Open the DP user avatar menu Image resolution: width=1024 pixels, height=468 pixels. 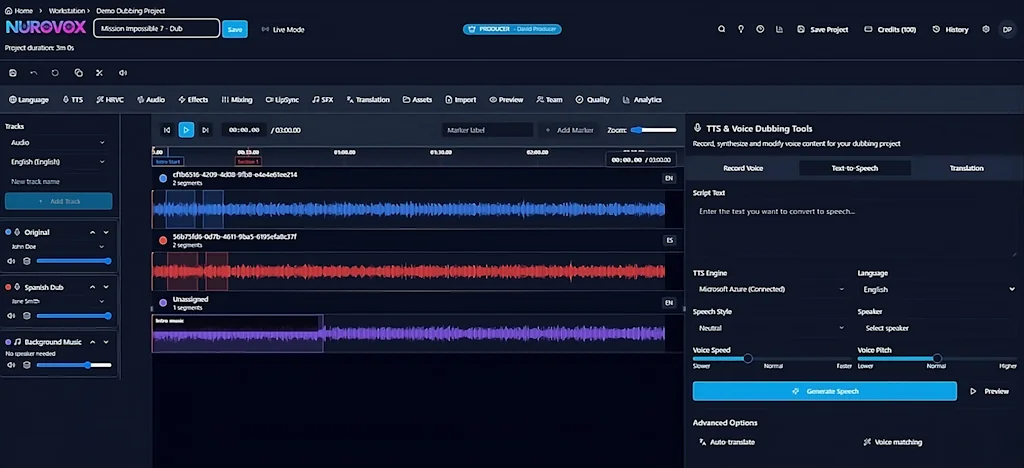(x=1006, y=29)
